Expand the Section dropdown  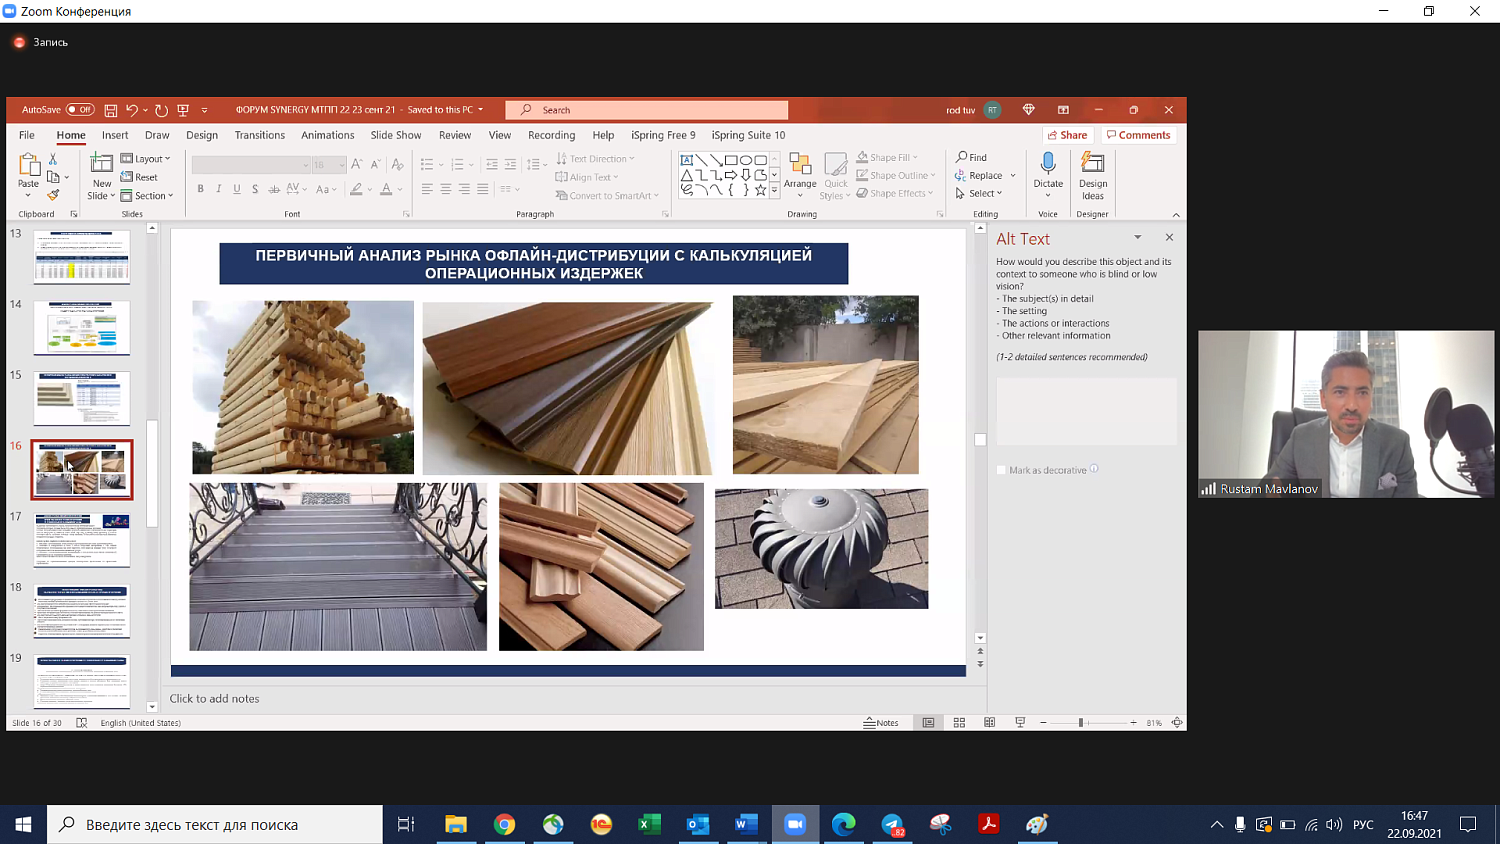pyautogui.click(x=147, y=196)
